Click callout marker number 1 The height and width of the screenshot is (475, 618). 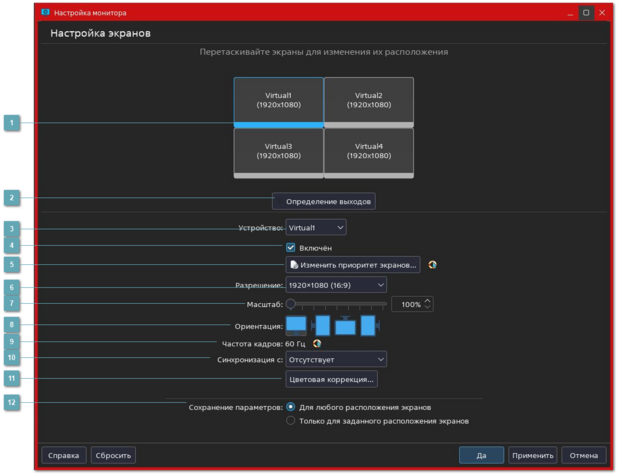pos(12,123)
